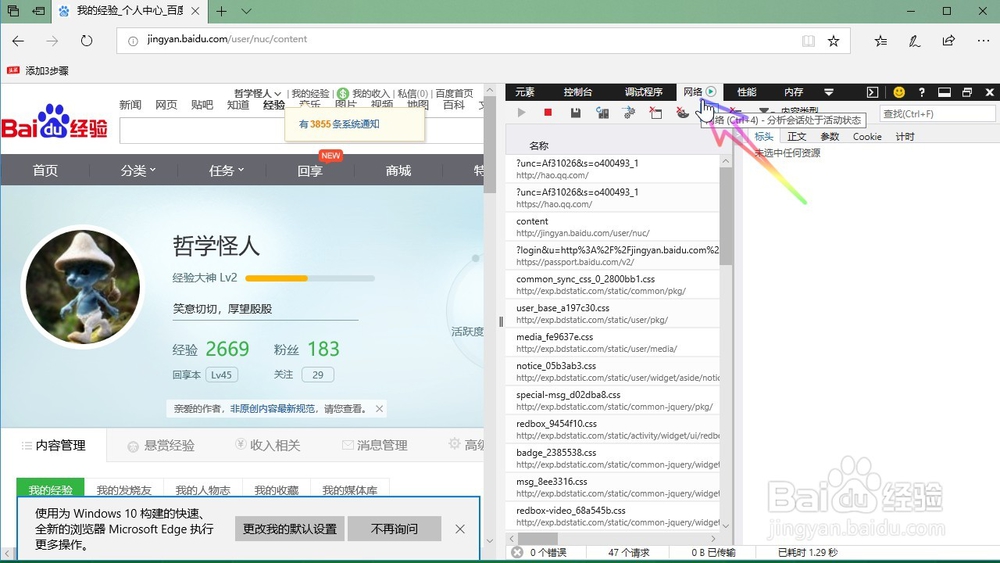This screenshot has width=1000, height=563.
Task: Click the browser refresh icon
Action: (86, 41)
